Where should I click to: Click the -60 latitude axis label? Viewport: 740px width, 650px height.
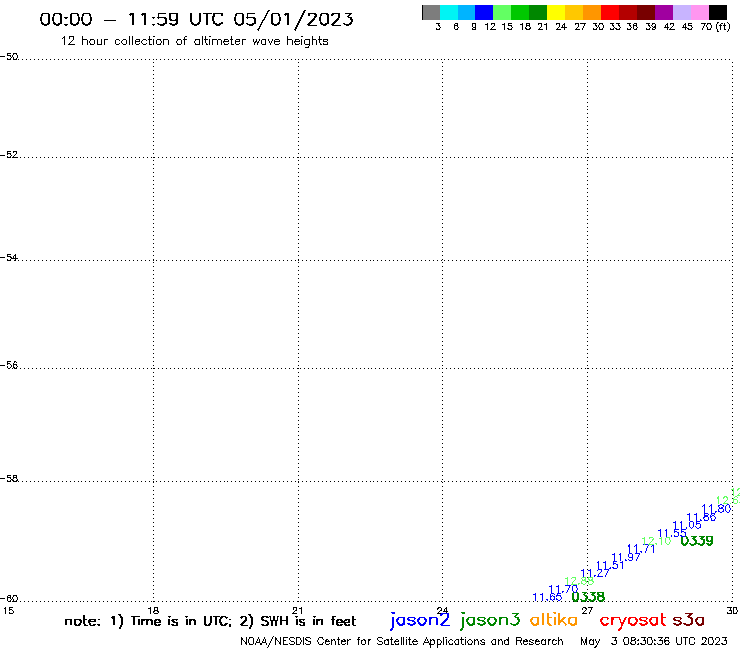pos(9,599)
